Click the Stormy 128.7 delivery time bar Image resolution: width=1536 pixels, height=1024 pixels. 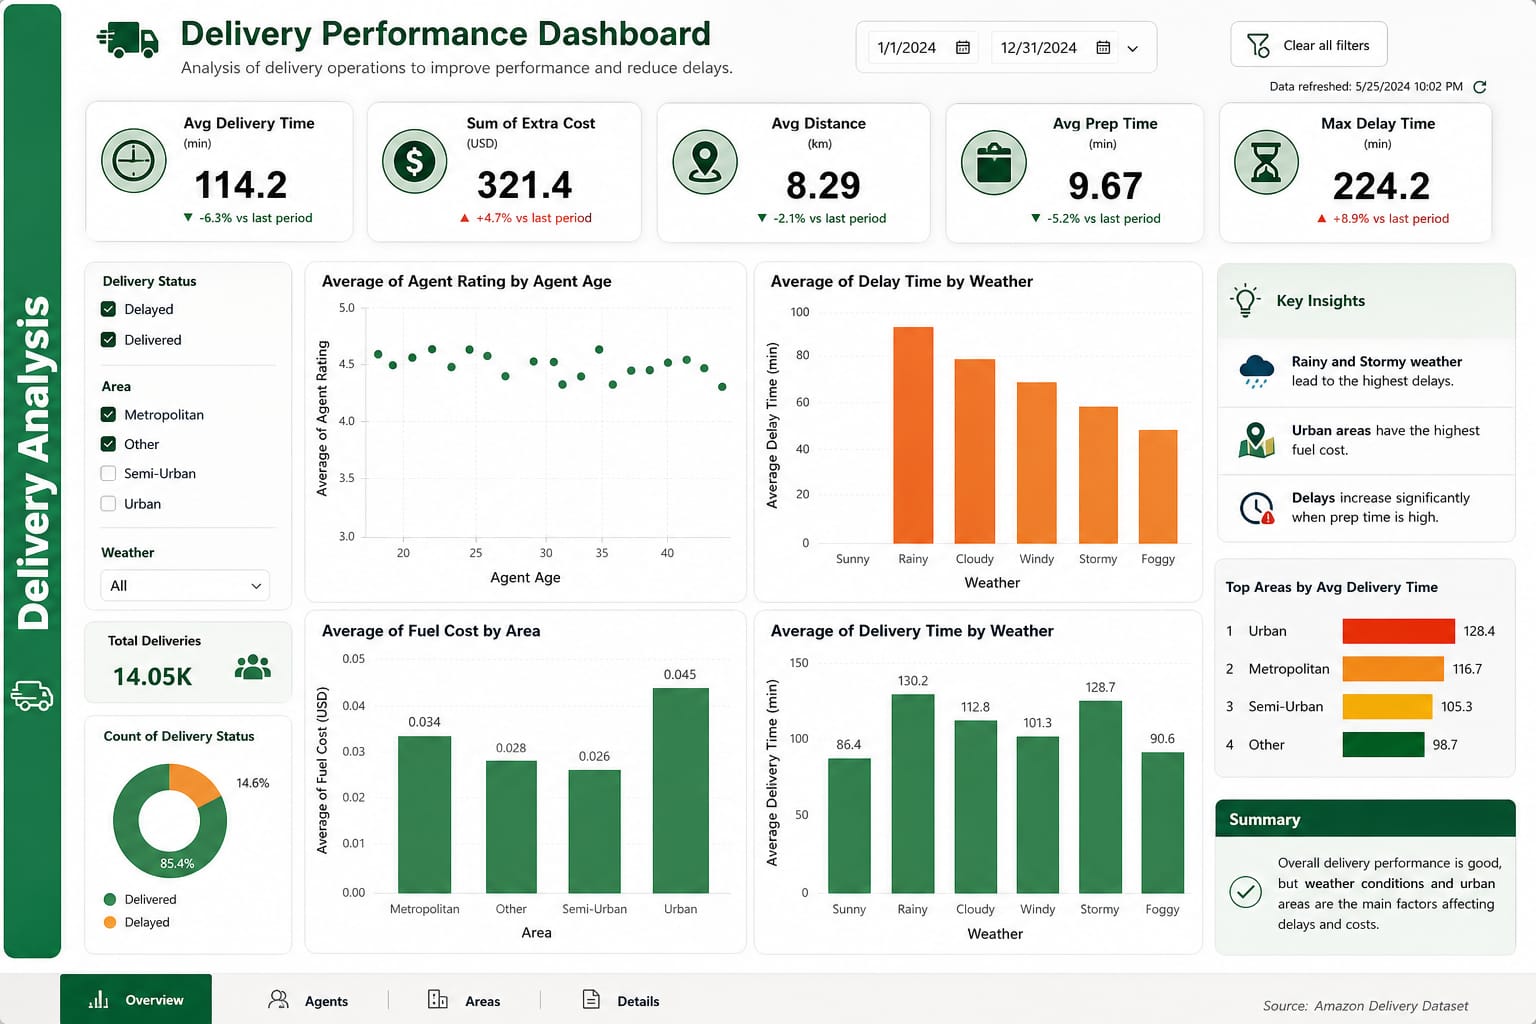1100,796
